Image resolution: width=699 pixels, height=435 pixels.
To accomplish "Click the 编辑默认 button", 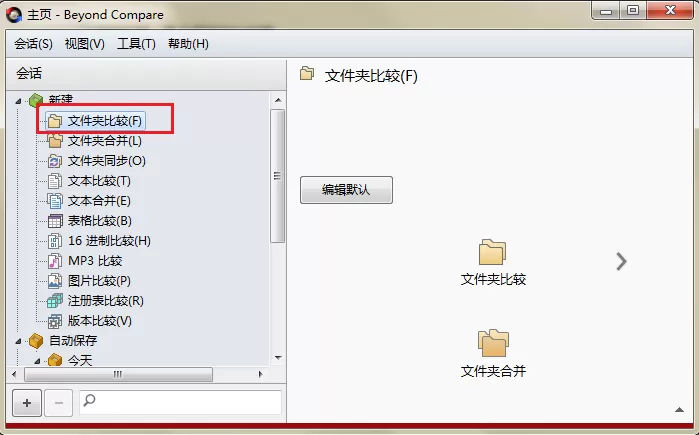I will tap(346, 190).
